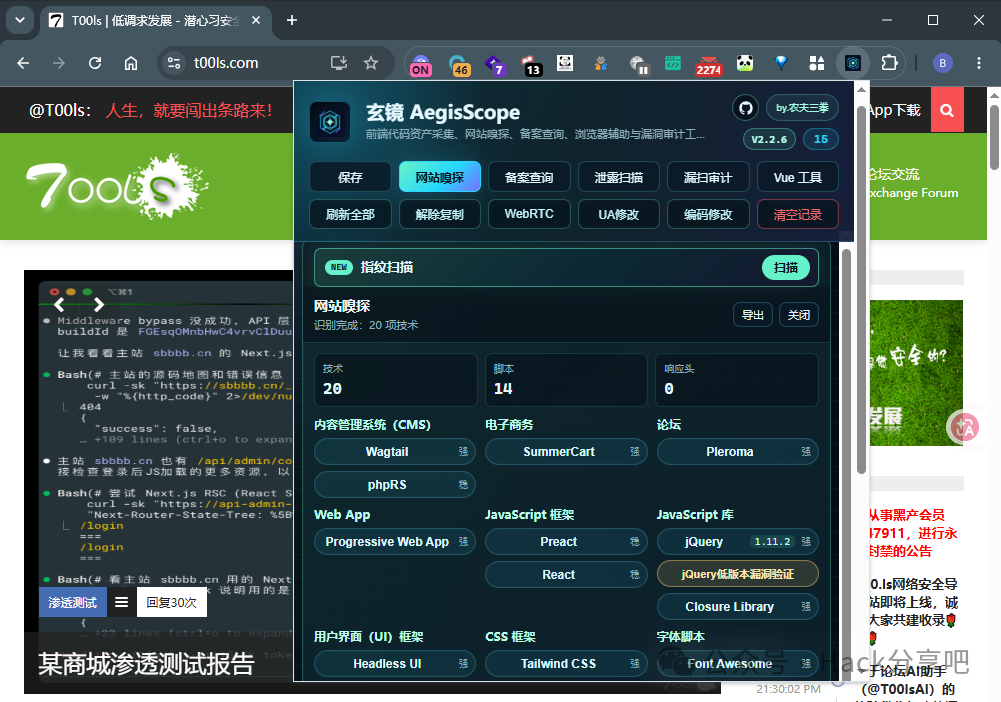The image size is (1001, 702).
Task: Click the UA修改 button
Action: click(x=619, y=214)
